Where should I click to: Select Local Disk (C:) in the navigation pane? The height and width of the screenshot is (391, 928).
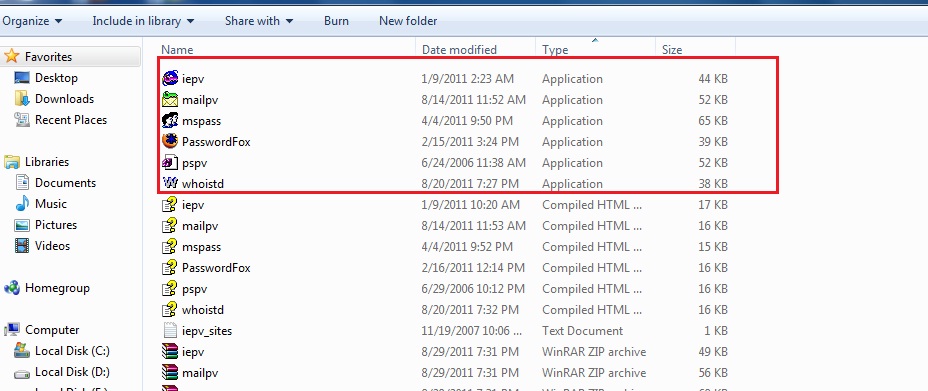72,351
